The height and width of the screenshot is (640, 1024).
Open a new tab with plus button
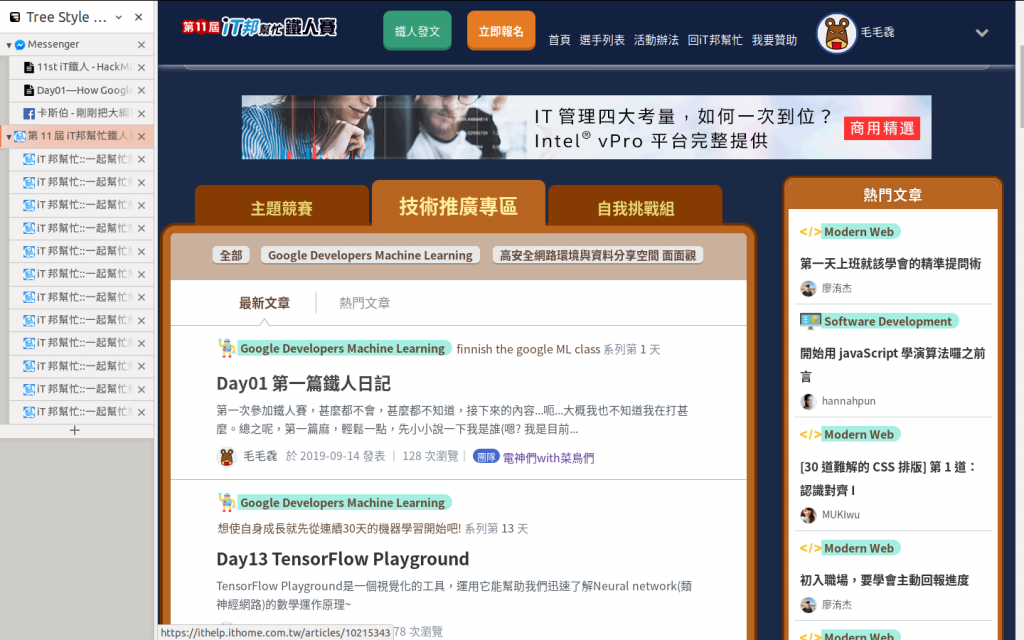pyautogui.click(x=74, y=430)
